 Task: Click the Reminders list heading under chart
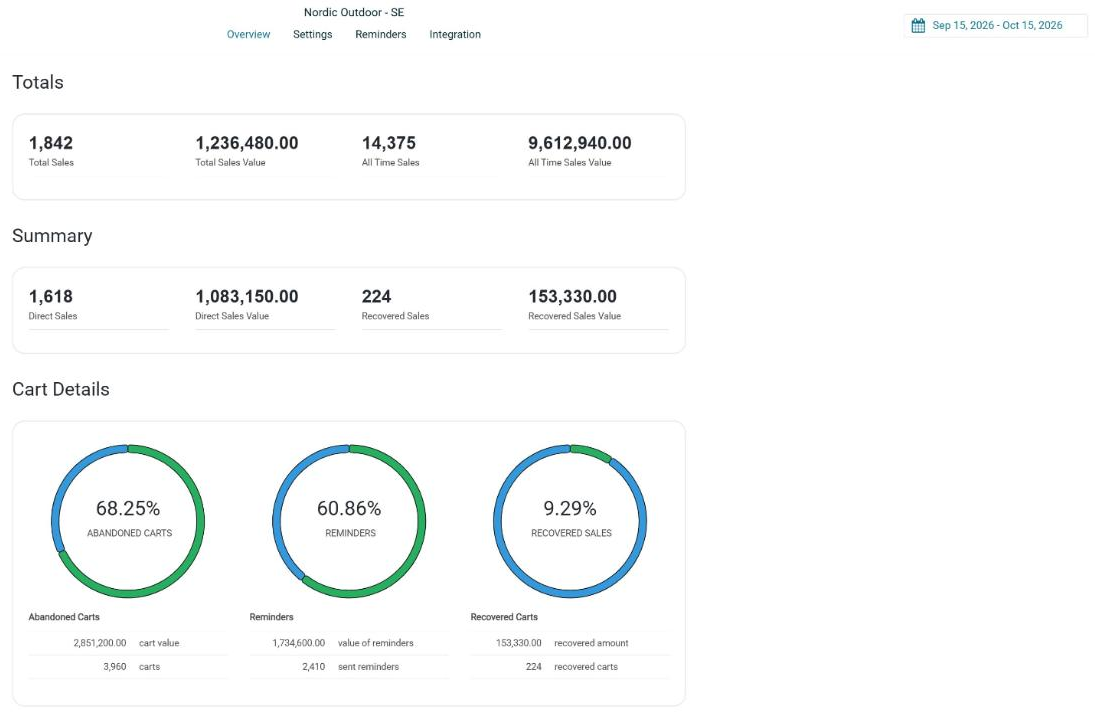[272, 617]
